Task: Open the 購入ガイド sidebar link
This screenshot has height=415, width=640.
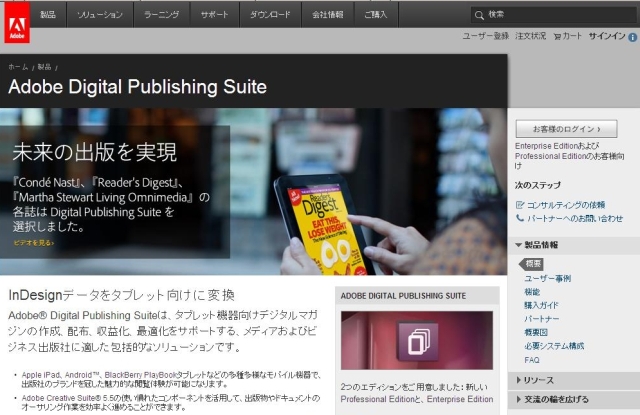Action: (541, 305)
